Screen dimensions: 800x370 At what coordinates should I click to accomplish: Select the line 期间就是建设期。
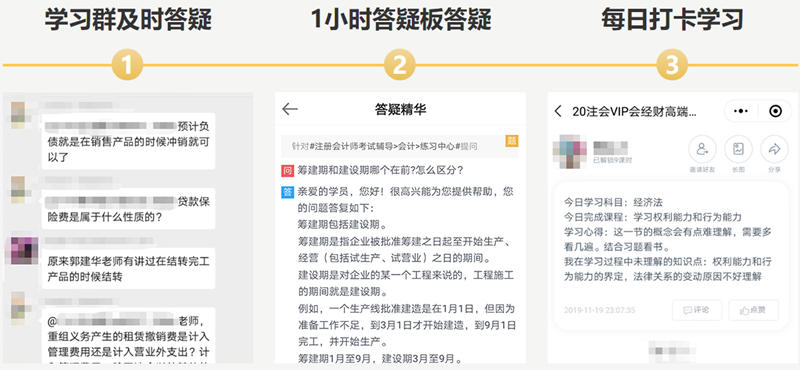click(342, 292)
